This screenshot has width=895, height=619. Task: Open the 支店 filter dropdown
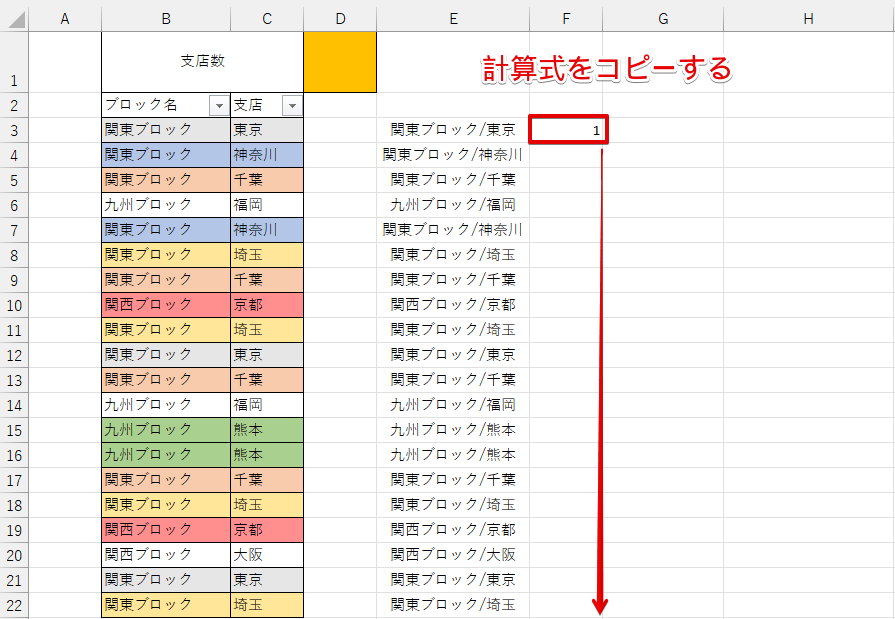coord(292,106)
